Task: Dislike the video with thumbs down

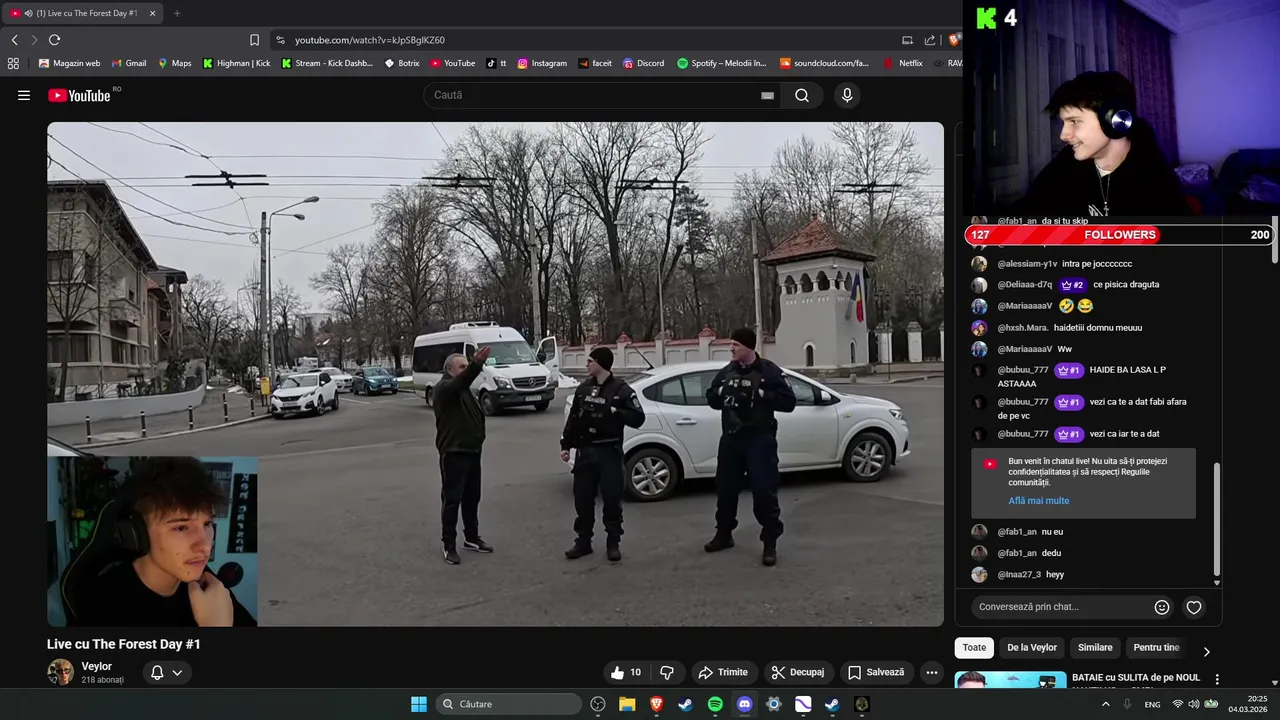Action: tap(667, 672)
